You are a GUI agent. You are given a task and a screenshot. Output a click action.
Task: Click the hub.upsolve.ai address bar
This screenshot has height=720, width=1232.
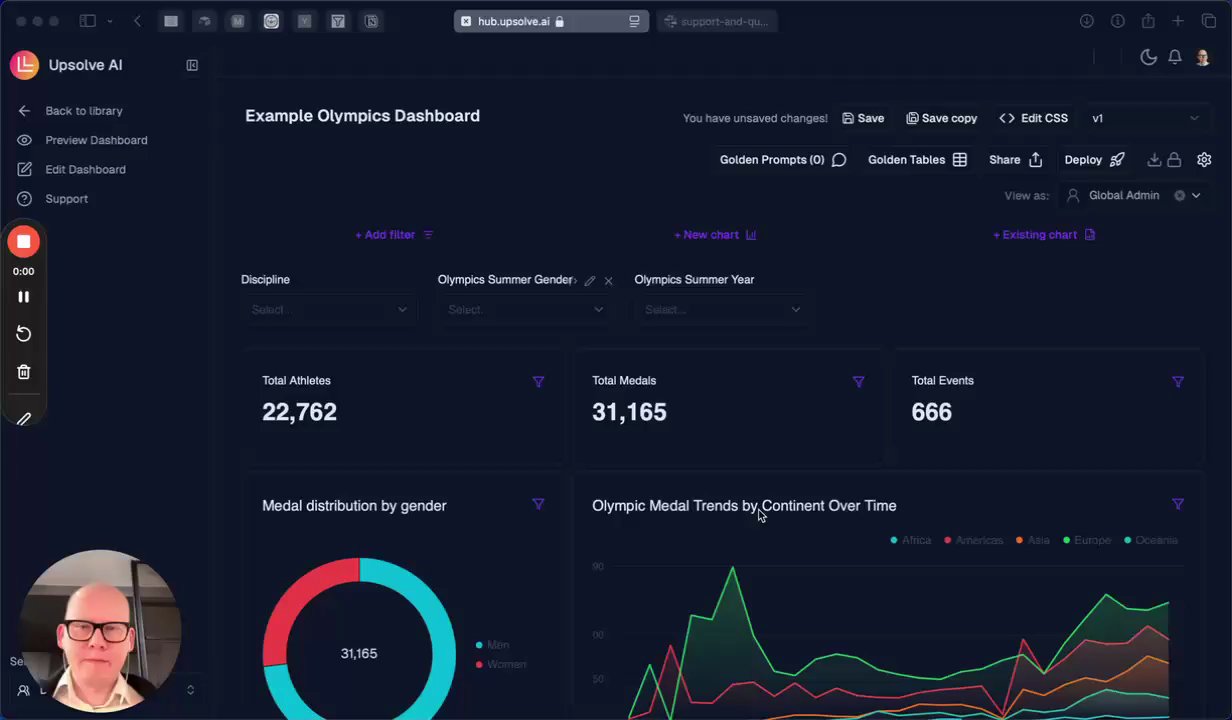tap(551, 21)
